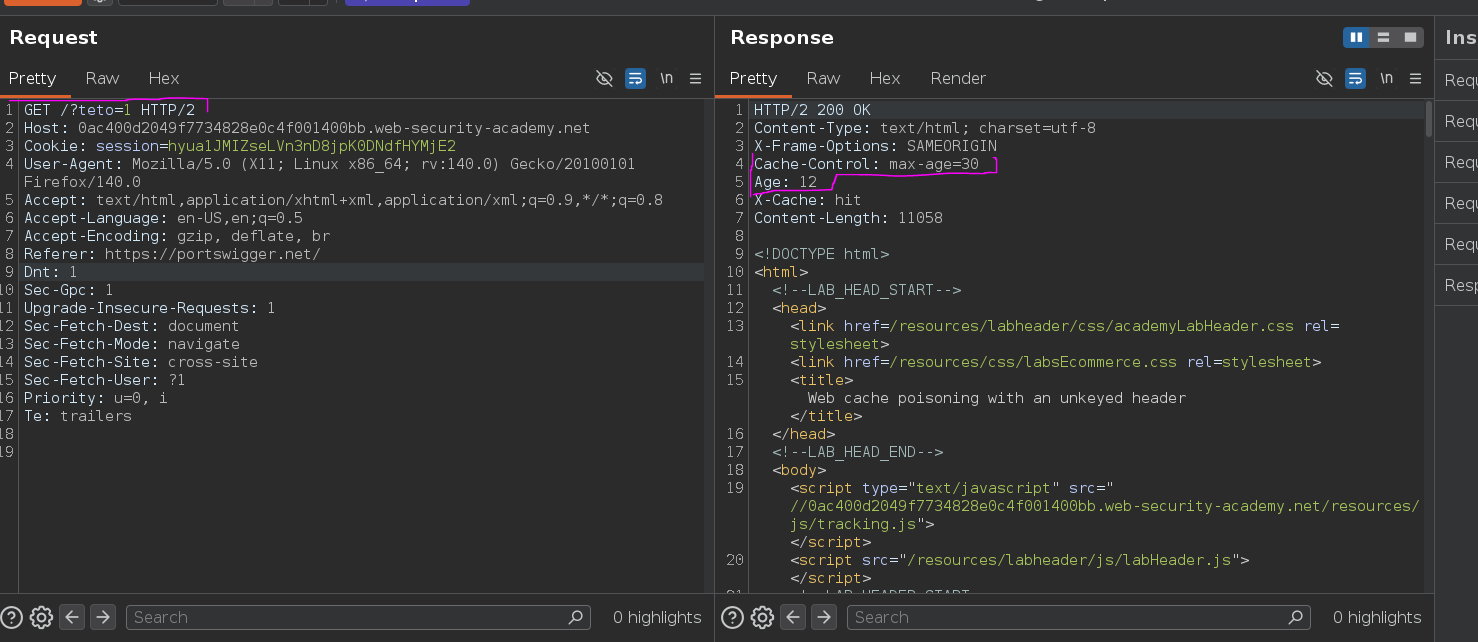Open the Response Render tab

[x=958, y=78]
